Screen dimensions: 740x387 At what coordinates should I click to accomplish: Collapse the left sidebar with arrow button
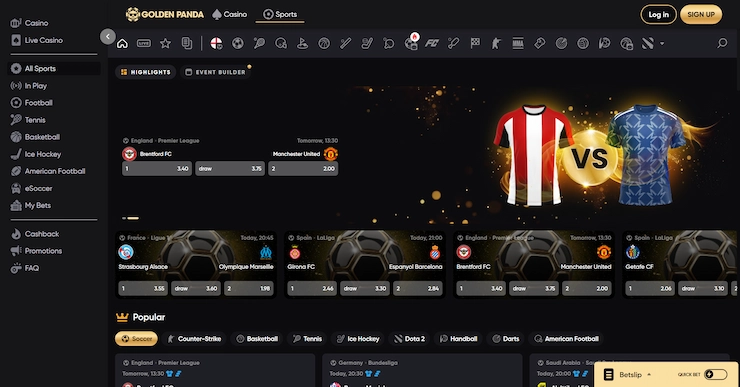(x=108, y=36)
